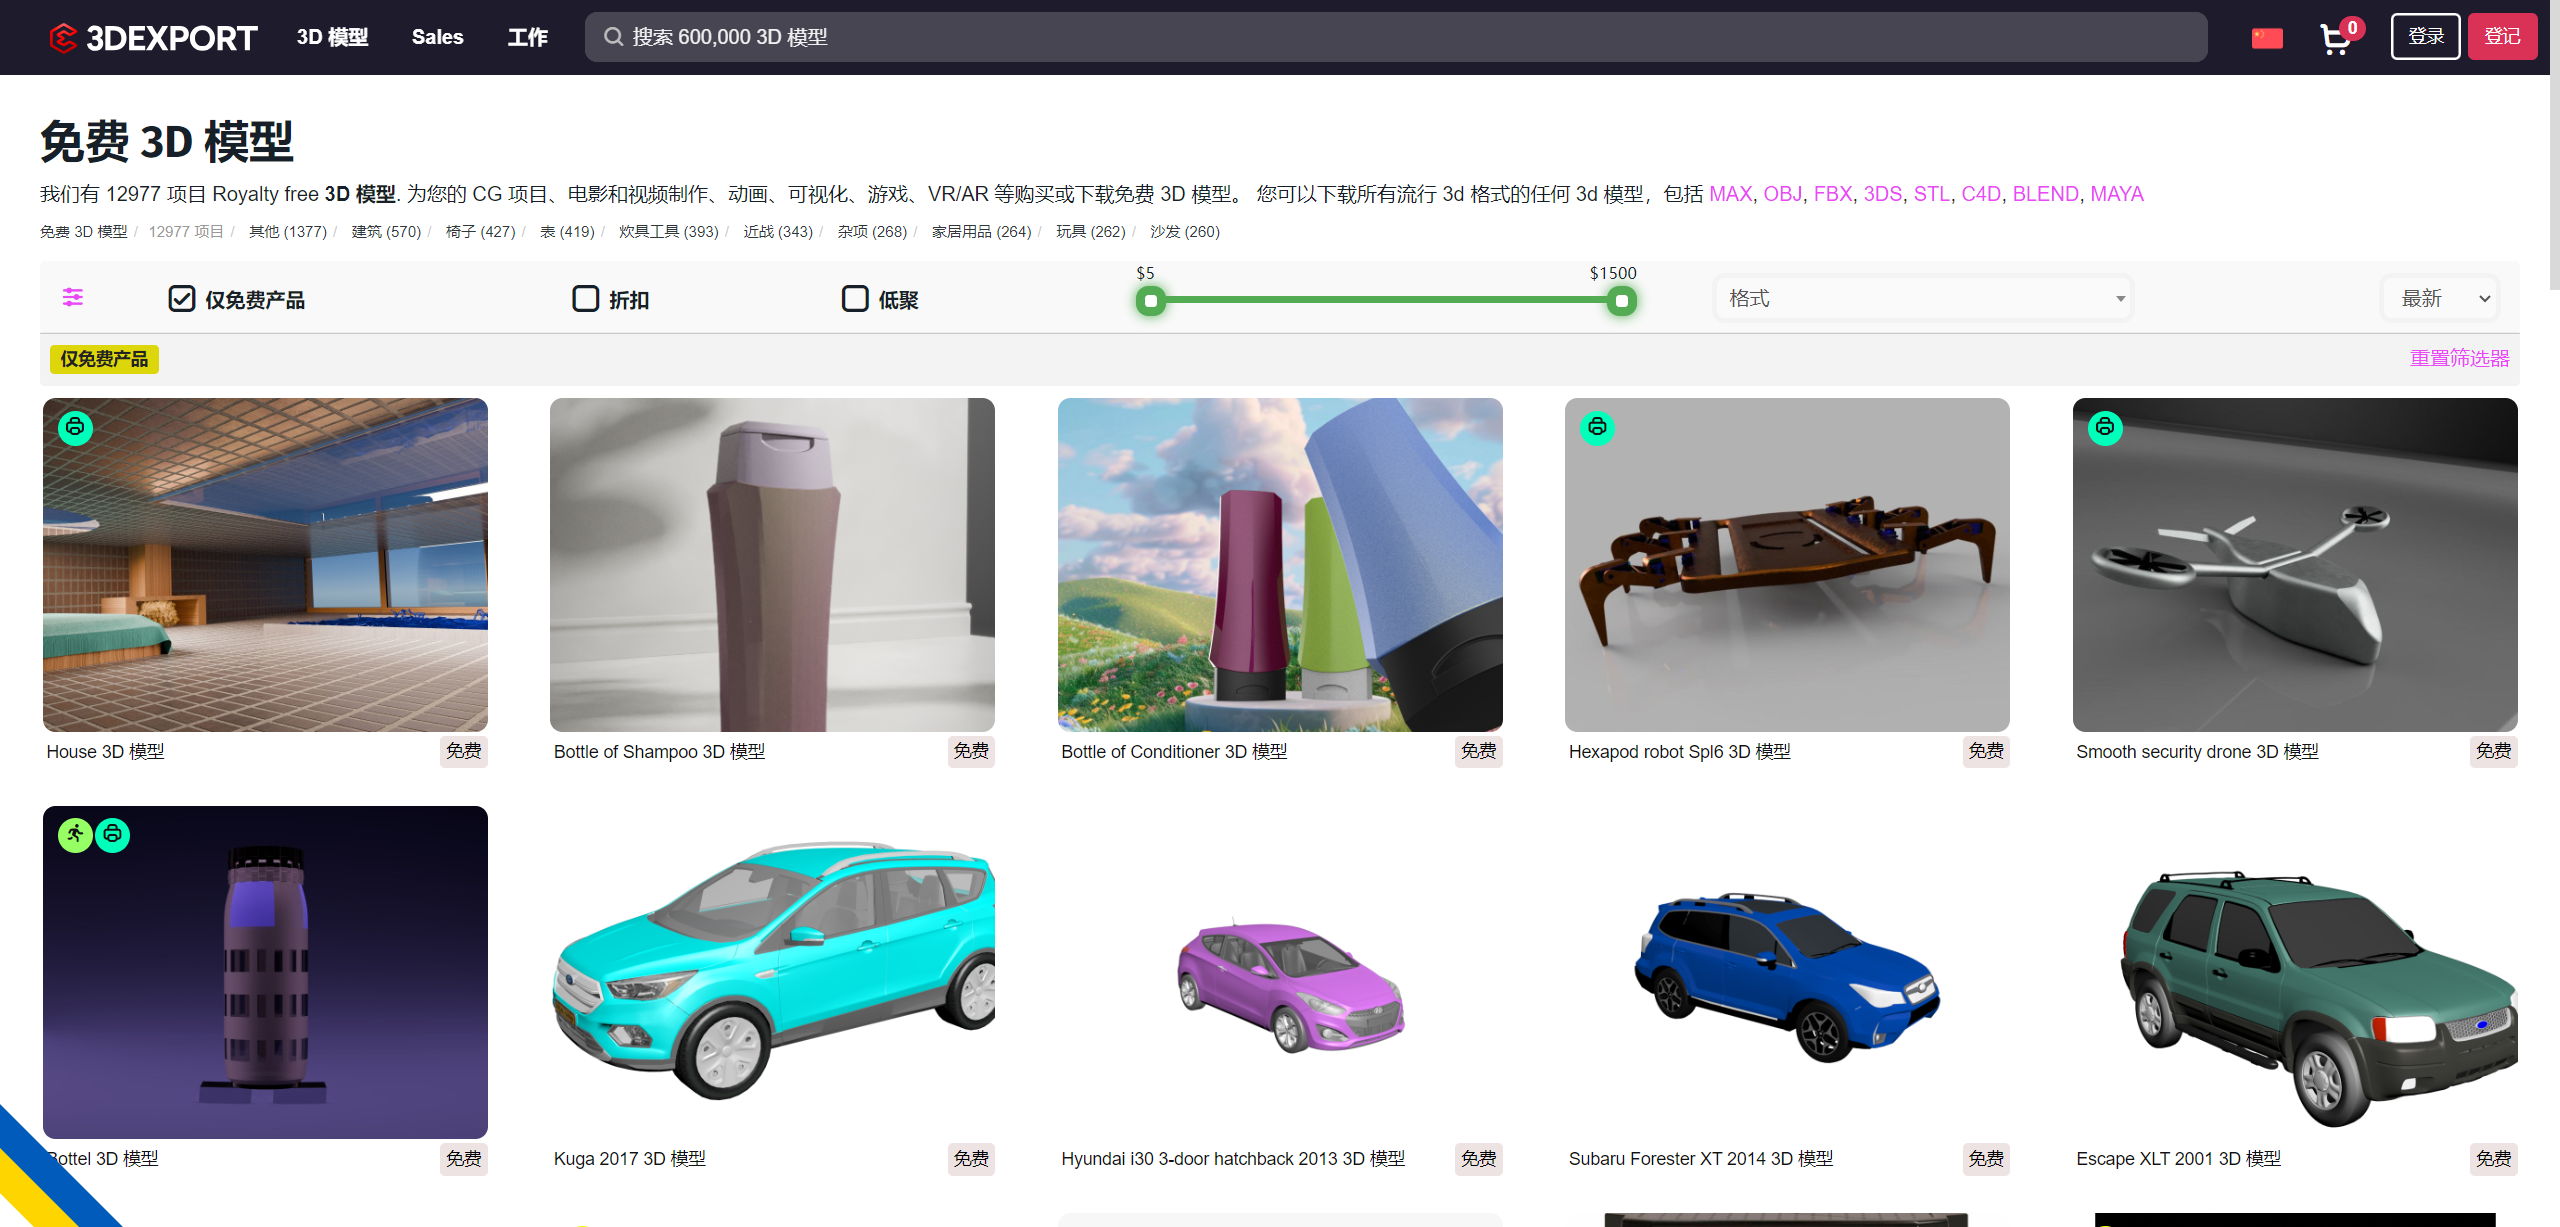Open the 最新 sorting dropdown
Viewport: 2560px width, 1227px height.
2439,297
